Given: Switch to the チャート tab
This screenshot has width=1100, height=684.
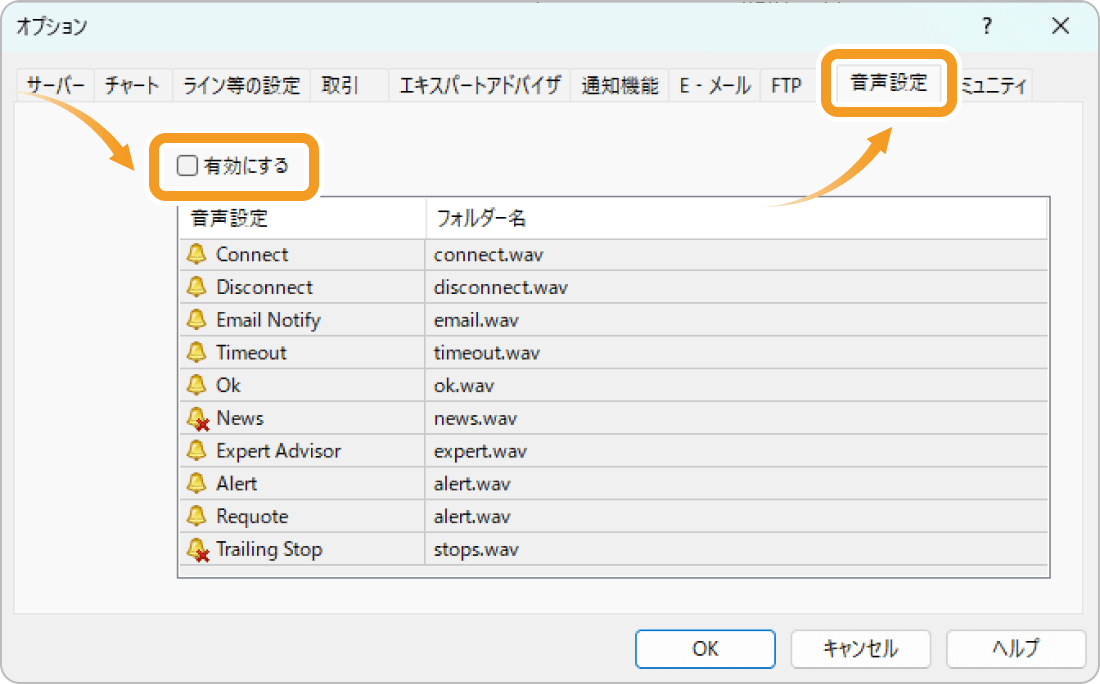Looking at the screenshot, I should click(133, 86).
